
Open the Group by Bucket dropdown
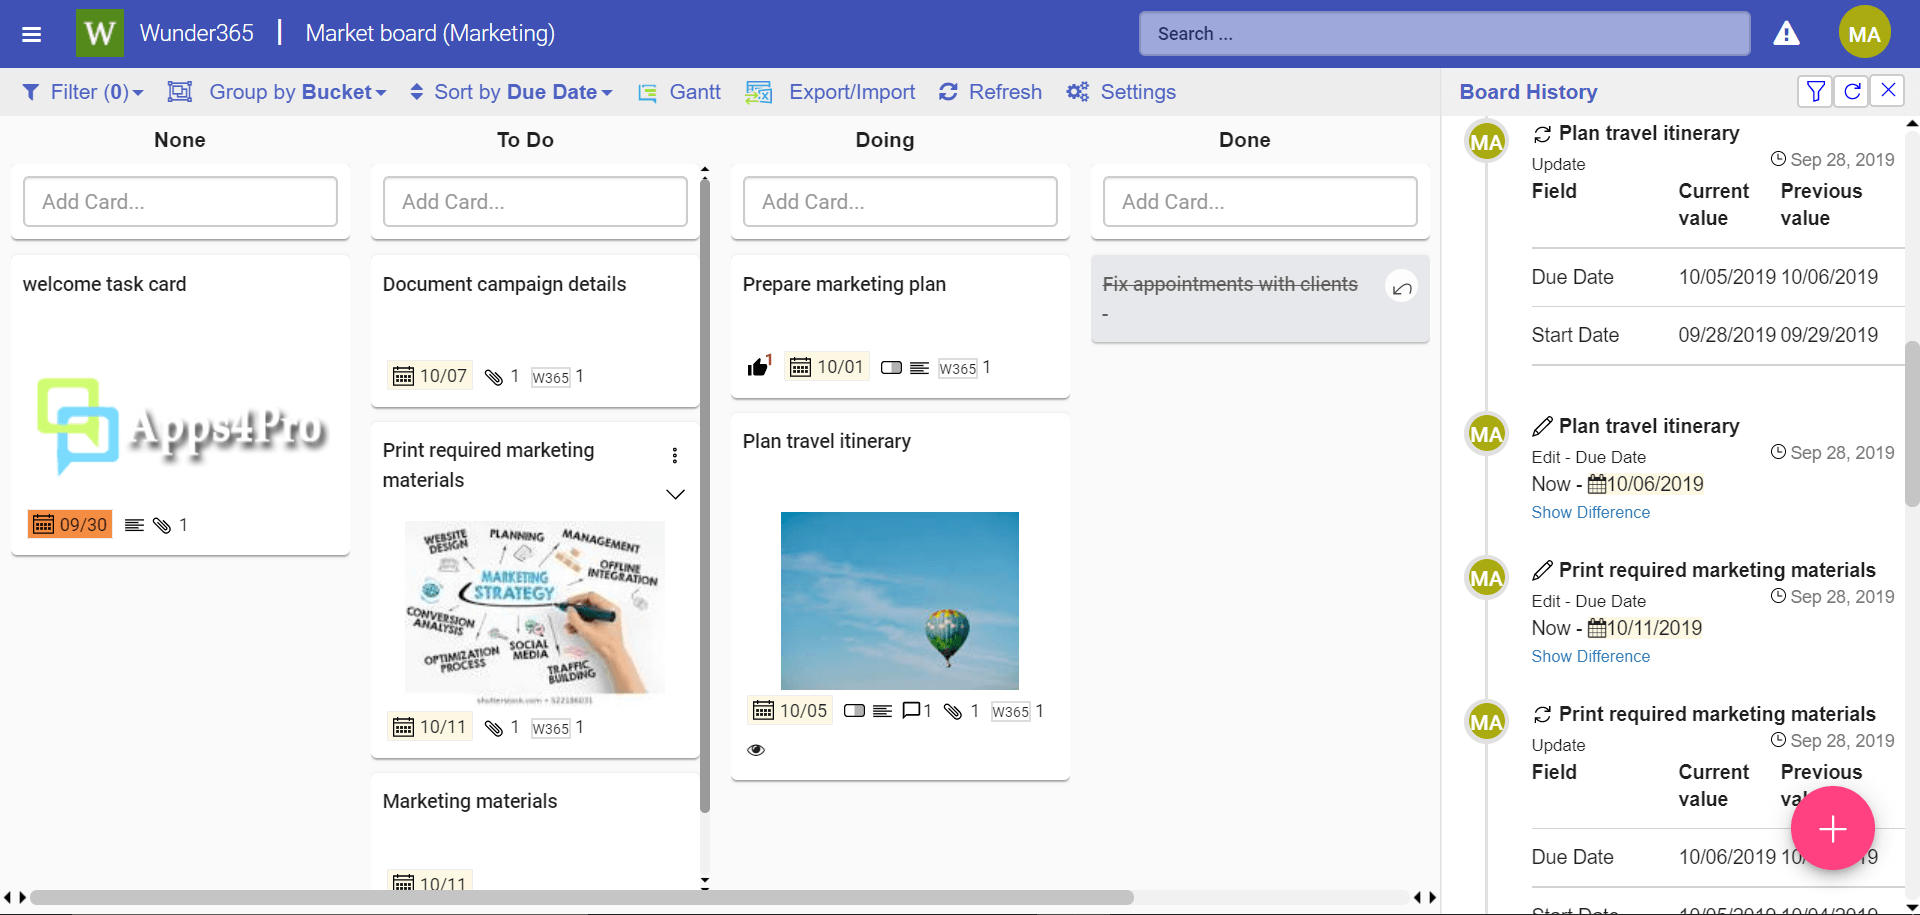(x=278, y=92)
